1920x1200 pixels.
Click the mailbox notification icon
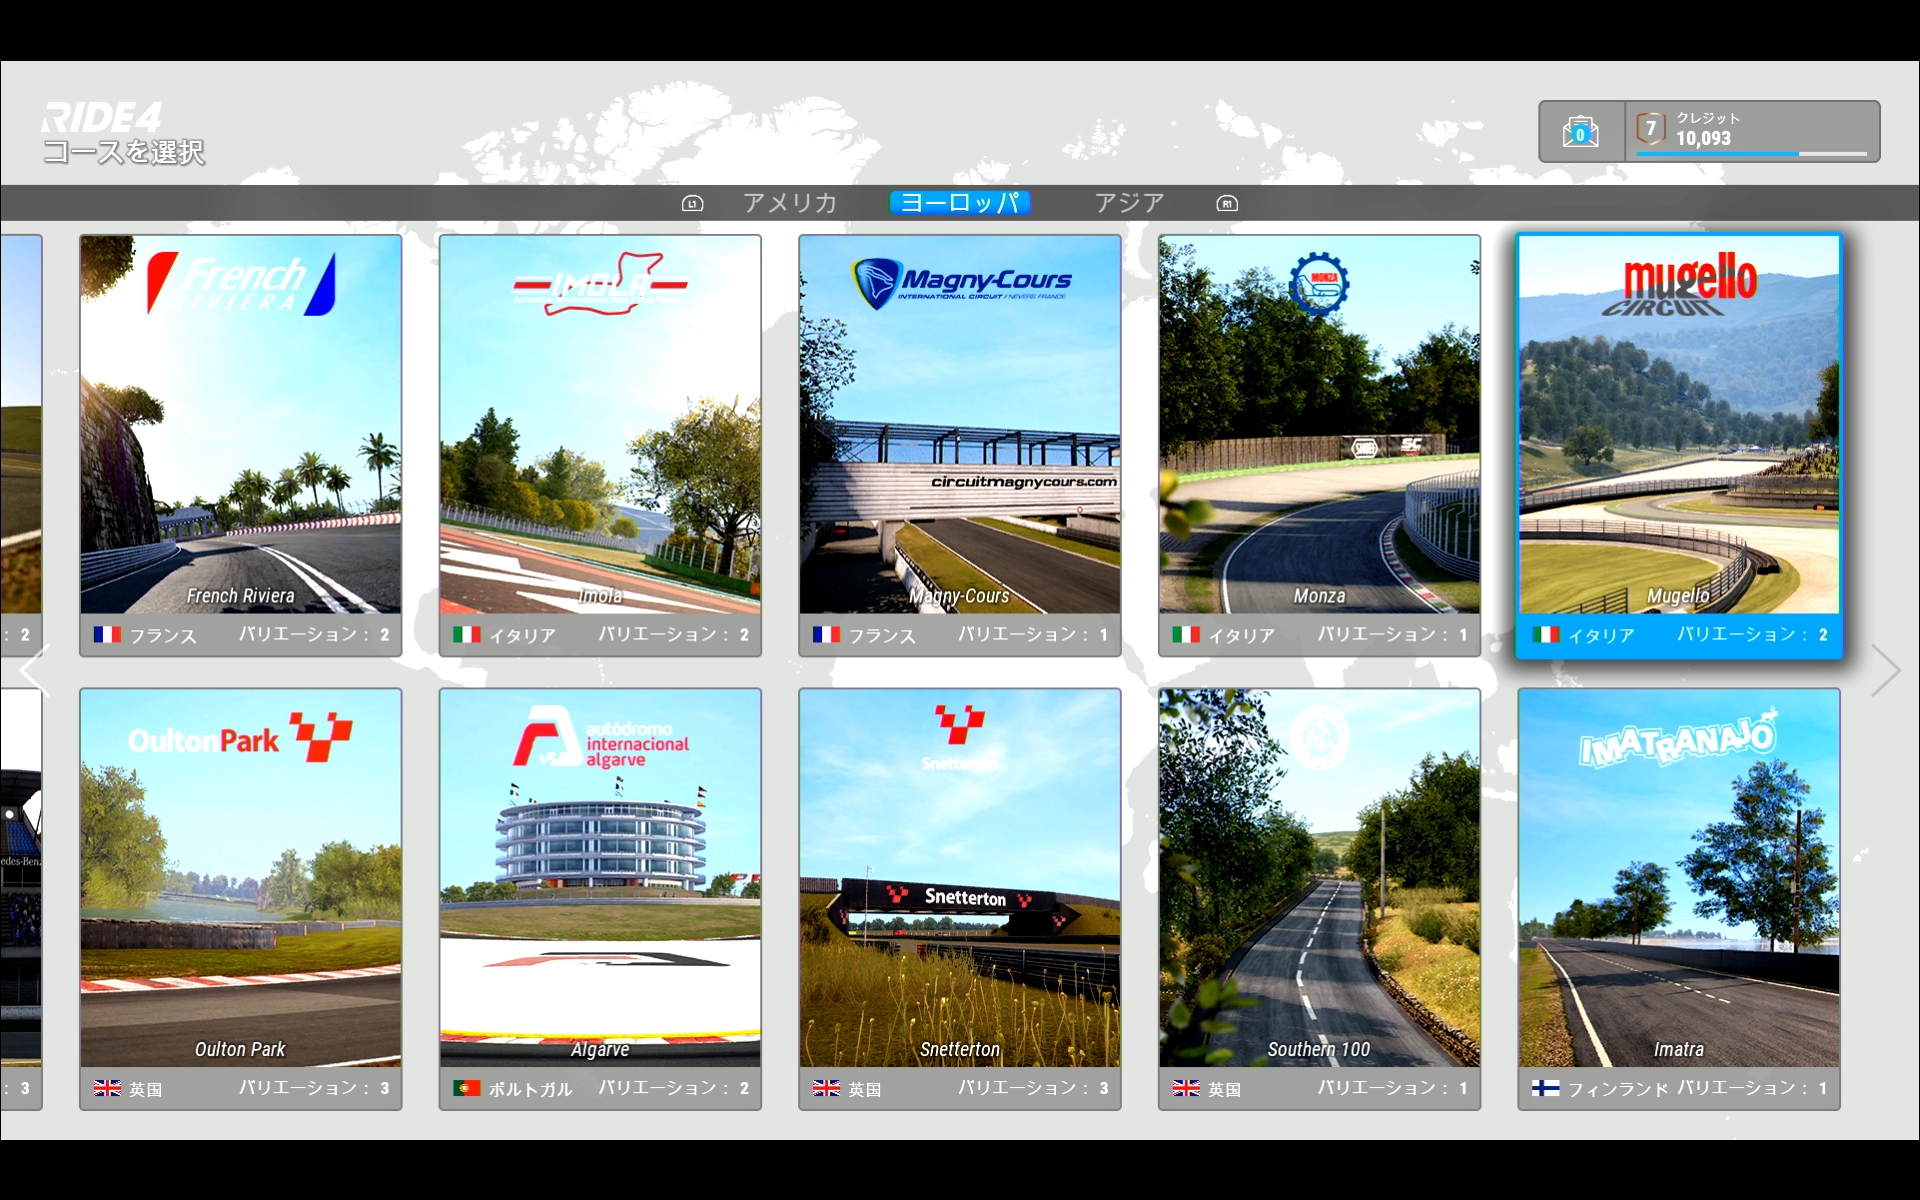(x=1580, y=131)
